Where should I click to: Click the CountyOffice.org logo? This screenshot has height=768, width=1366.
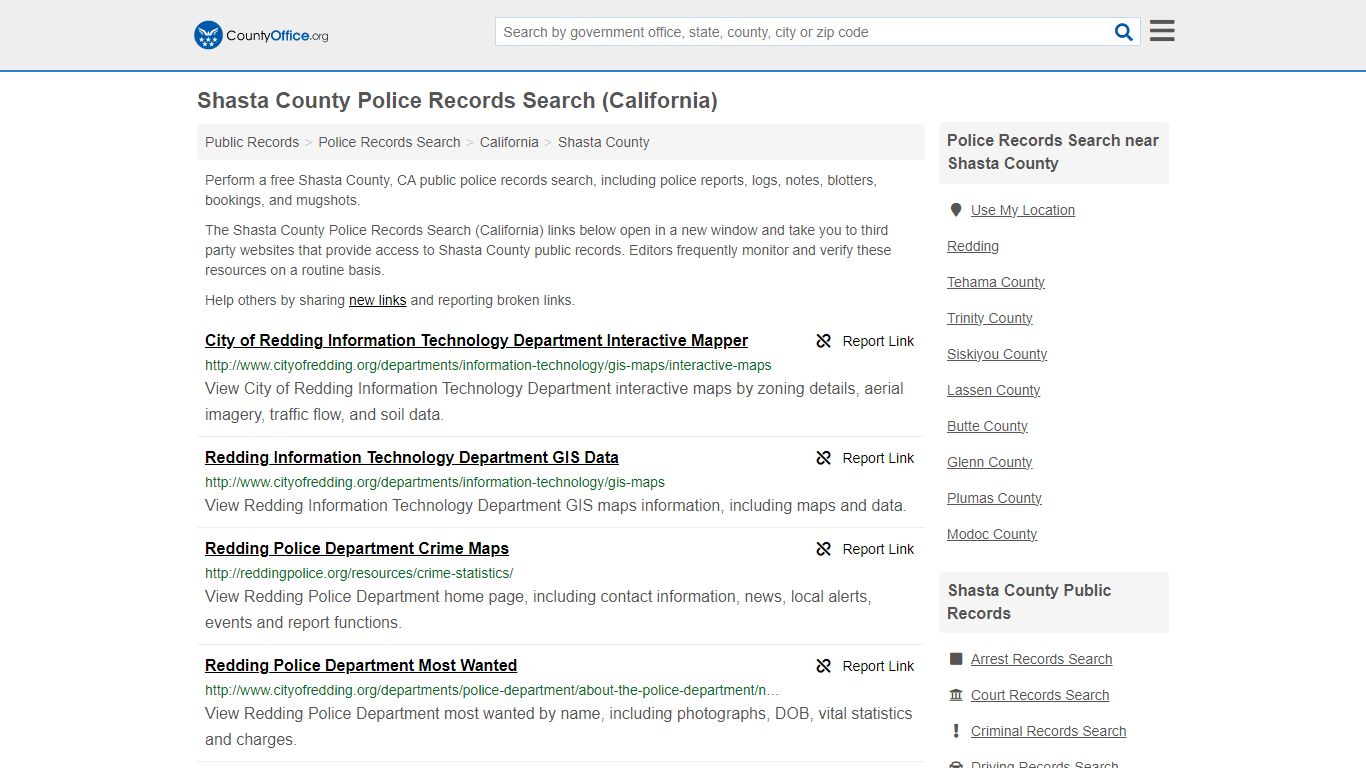261,35
